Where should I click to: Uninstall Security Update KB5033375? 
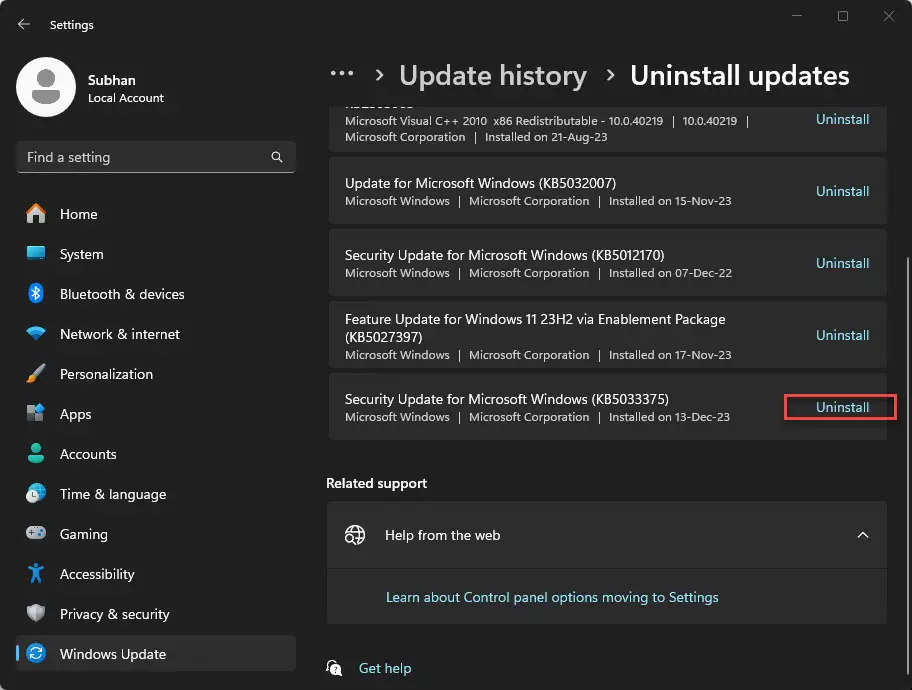point(842,407)
